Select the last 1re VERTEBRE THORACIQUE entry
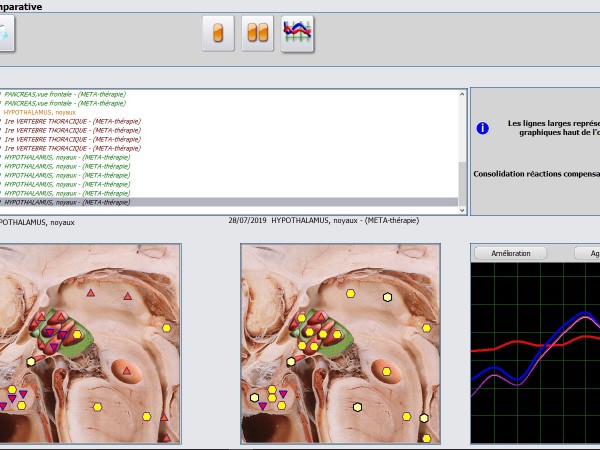 [x=72, y=148]
